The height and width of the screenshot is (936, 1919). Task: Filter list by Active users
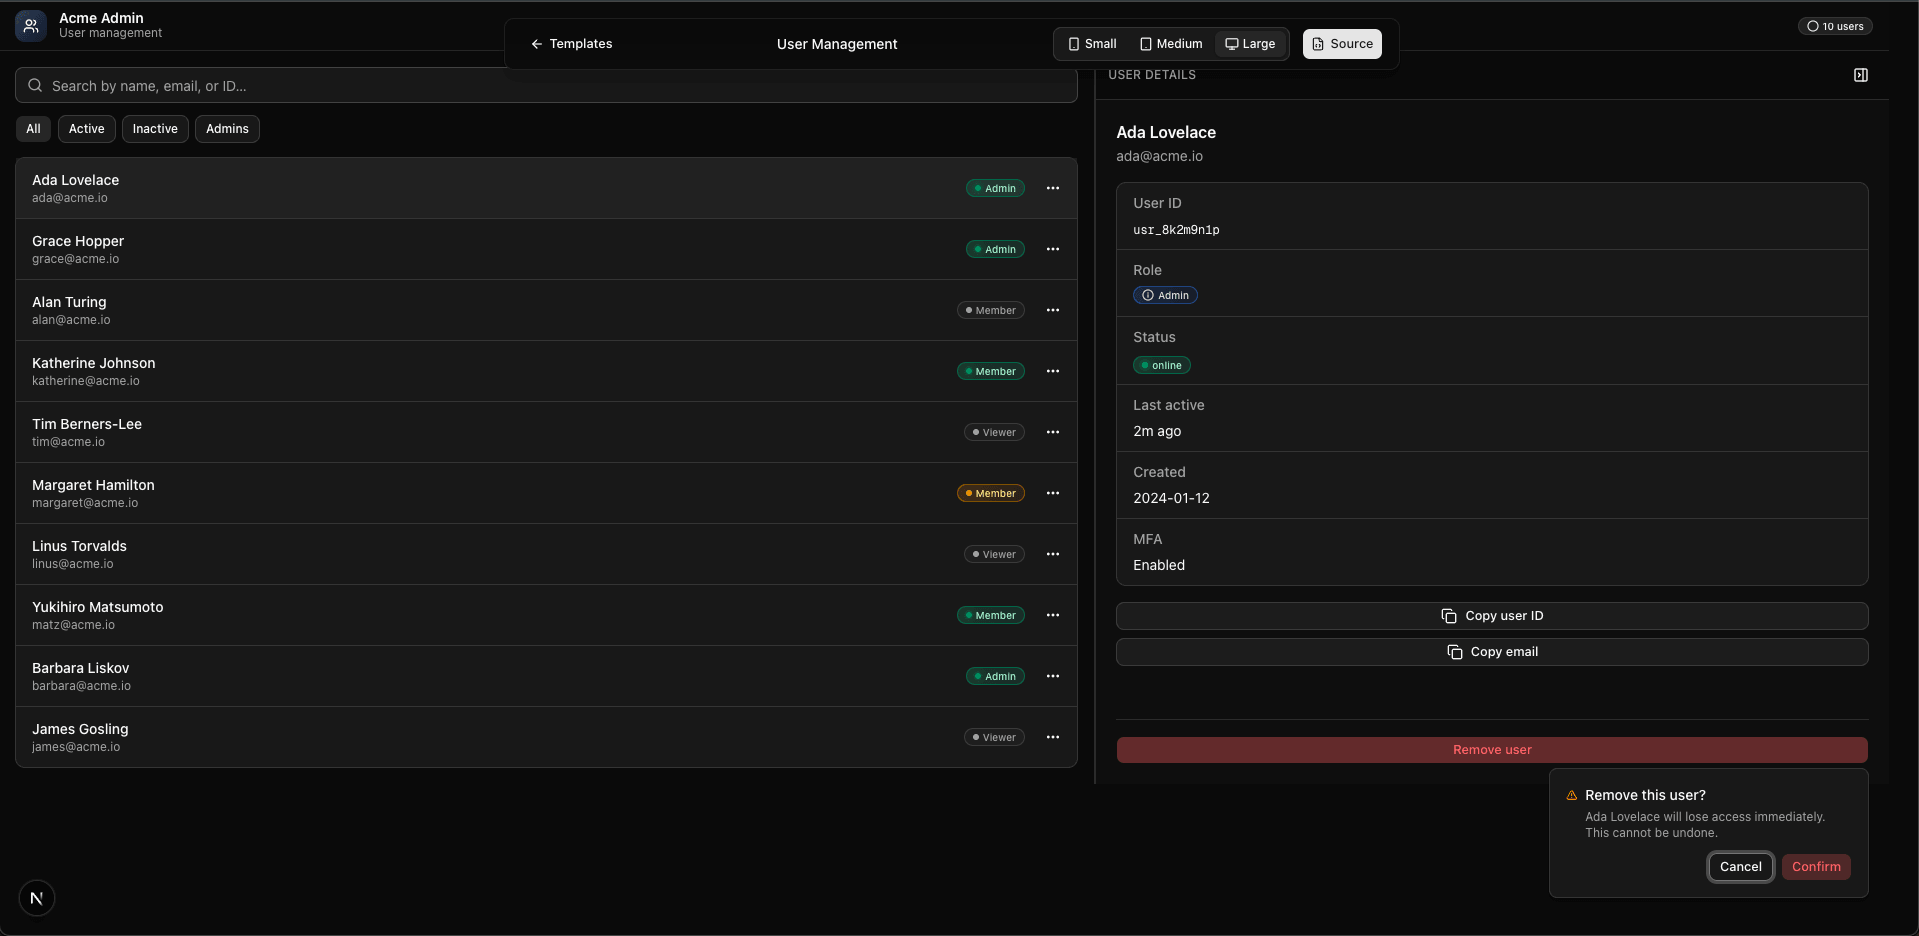[x=86, y=129]
